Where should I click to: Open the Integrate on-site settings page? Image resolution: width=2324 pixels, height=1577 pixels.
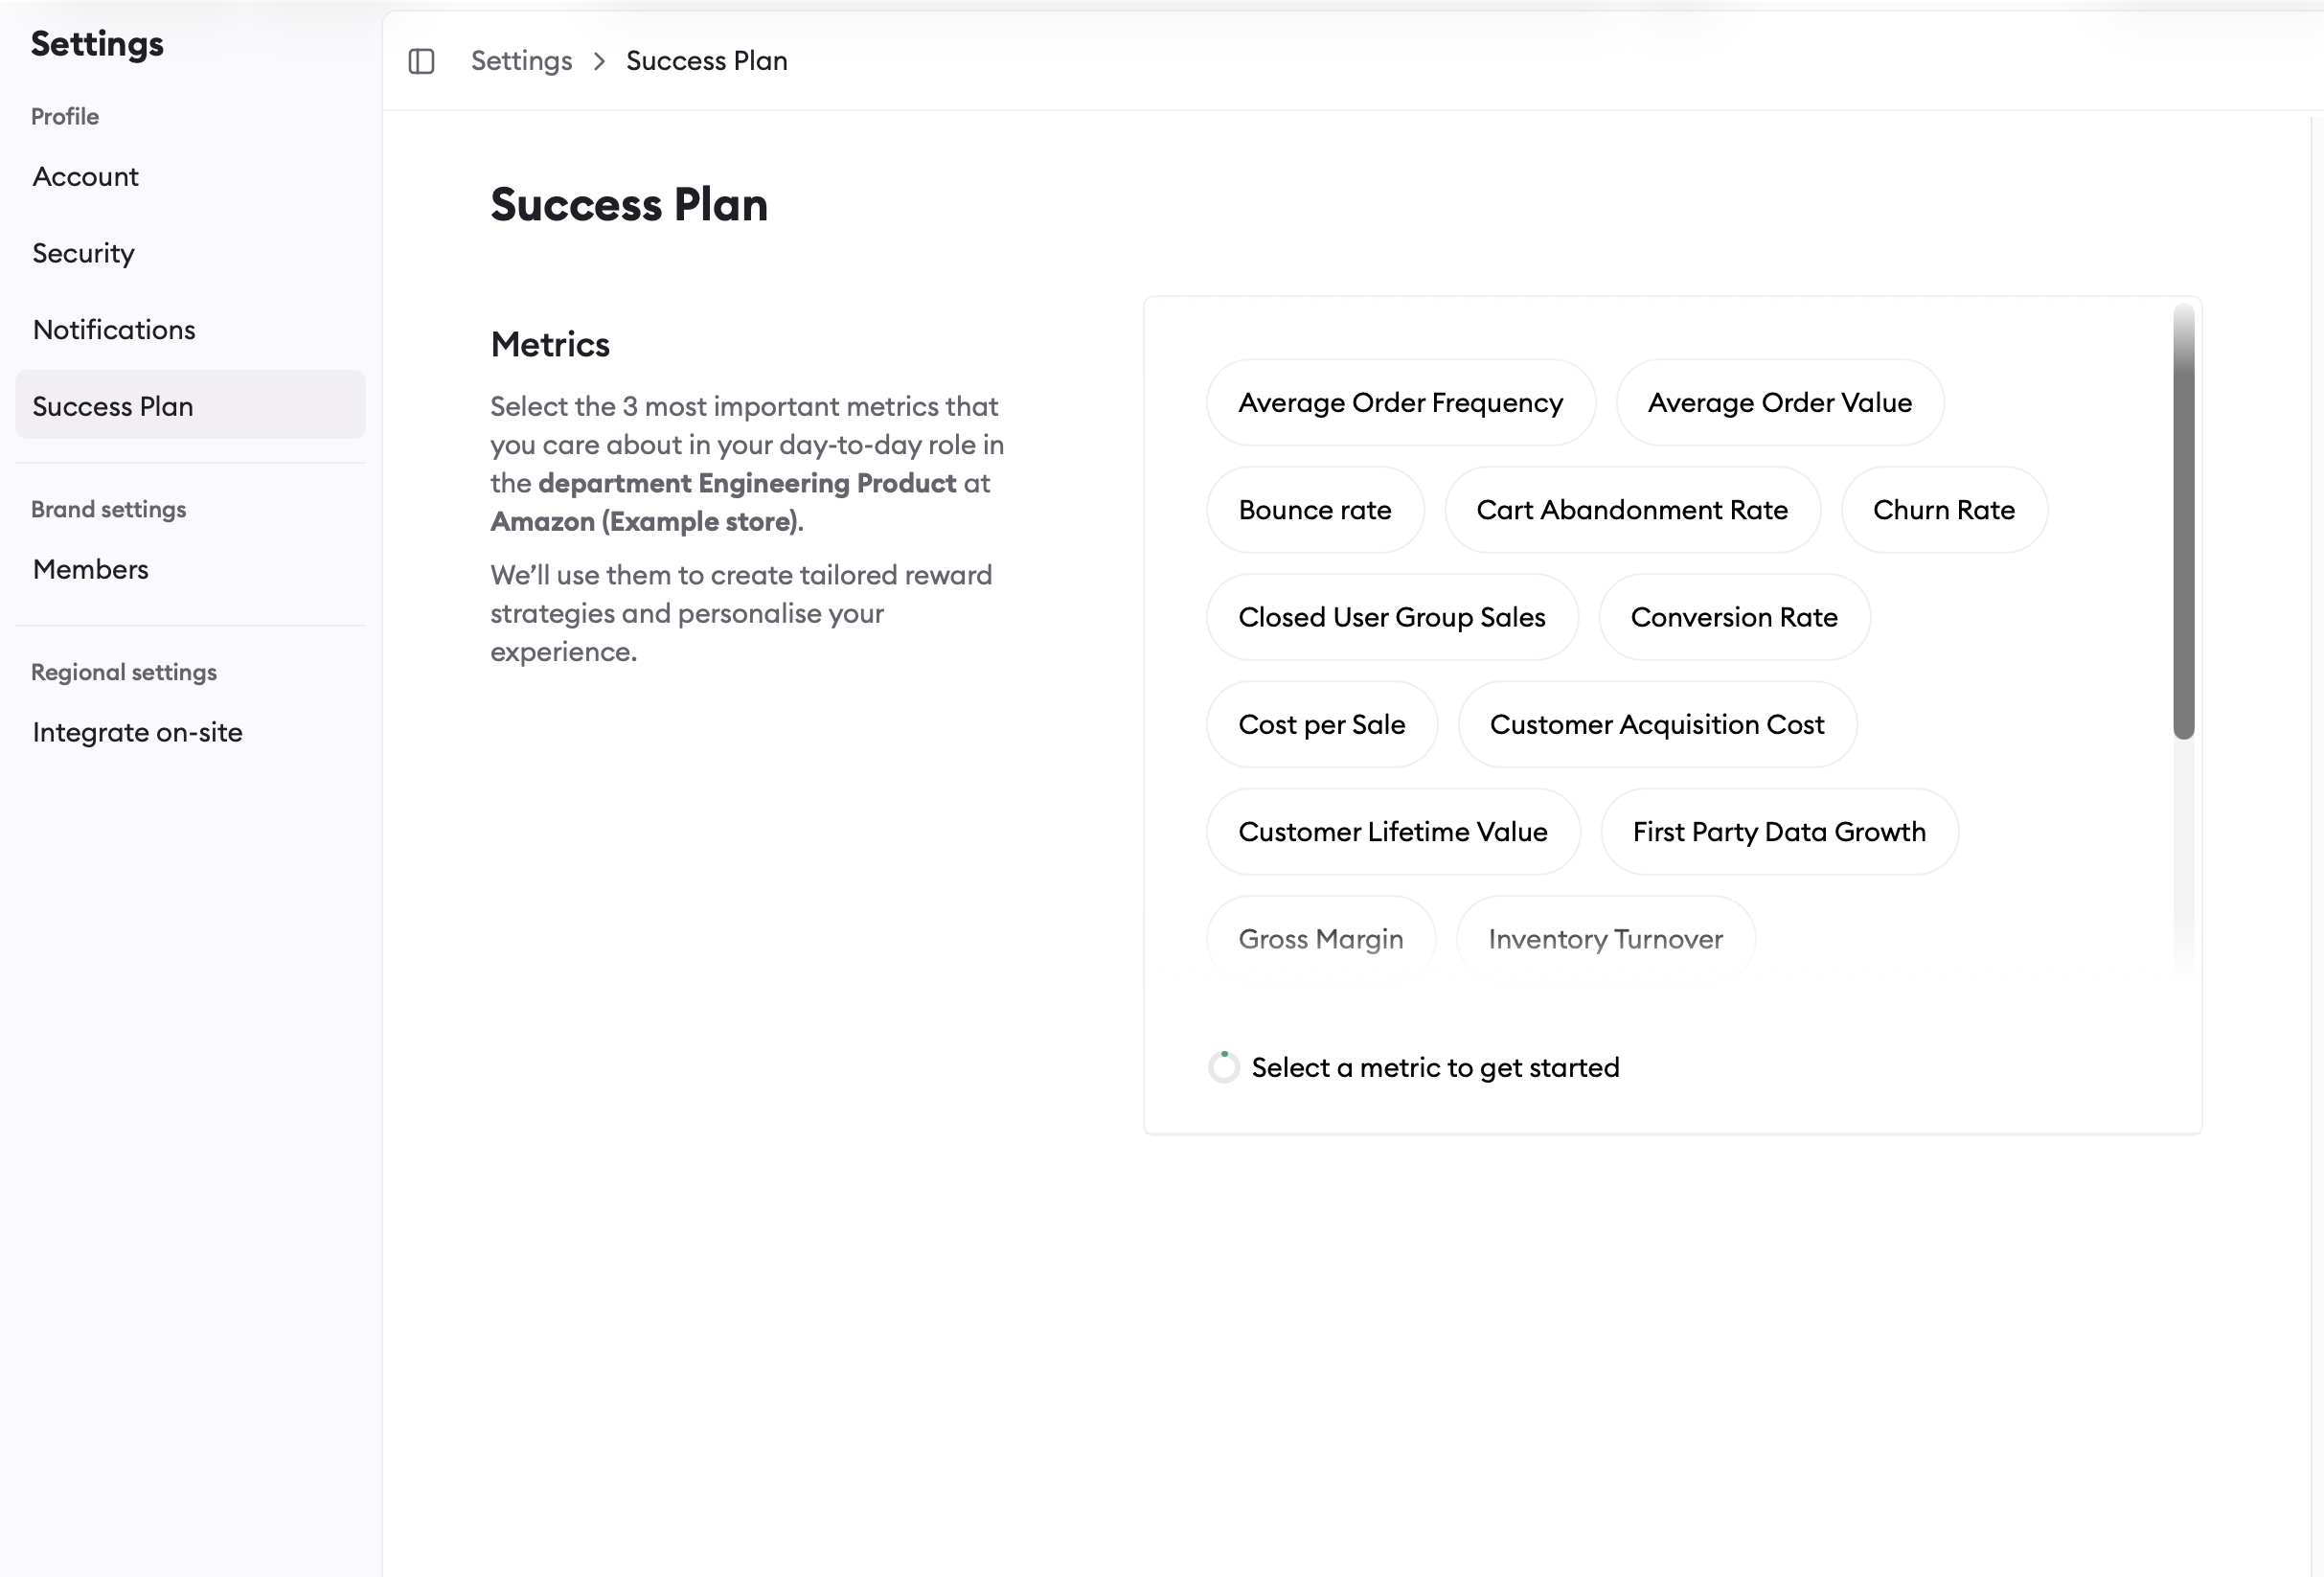point(137,731)
